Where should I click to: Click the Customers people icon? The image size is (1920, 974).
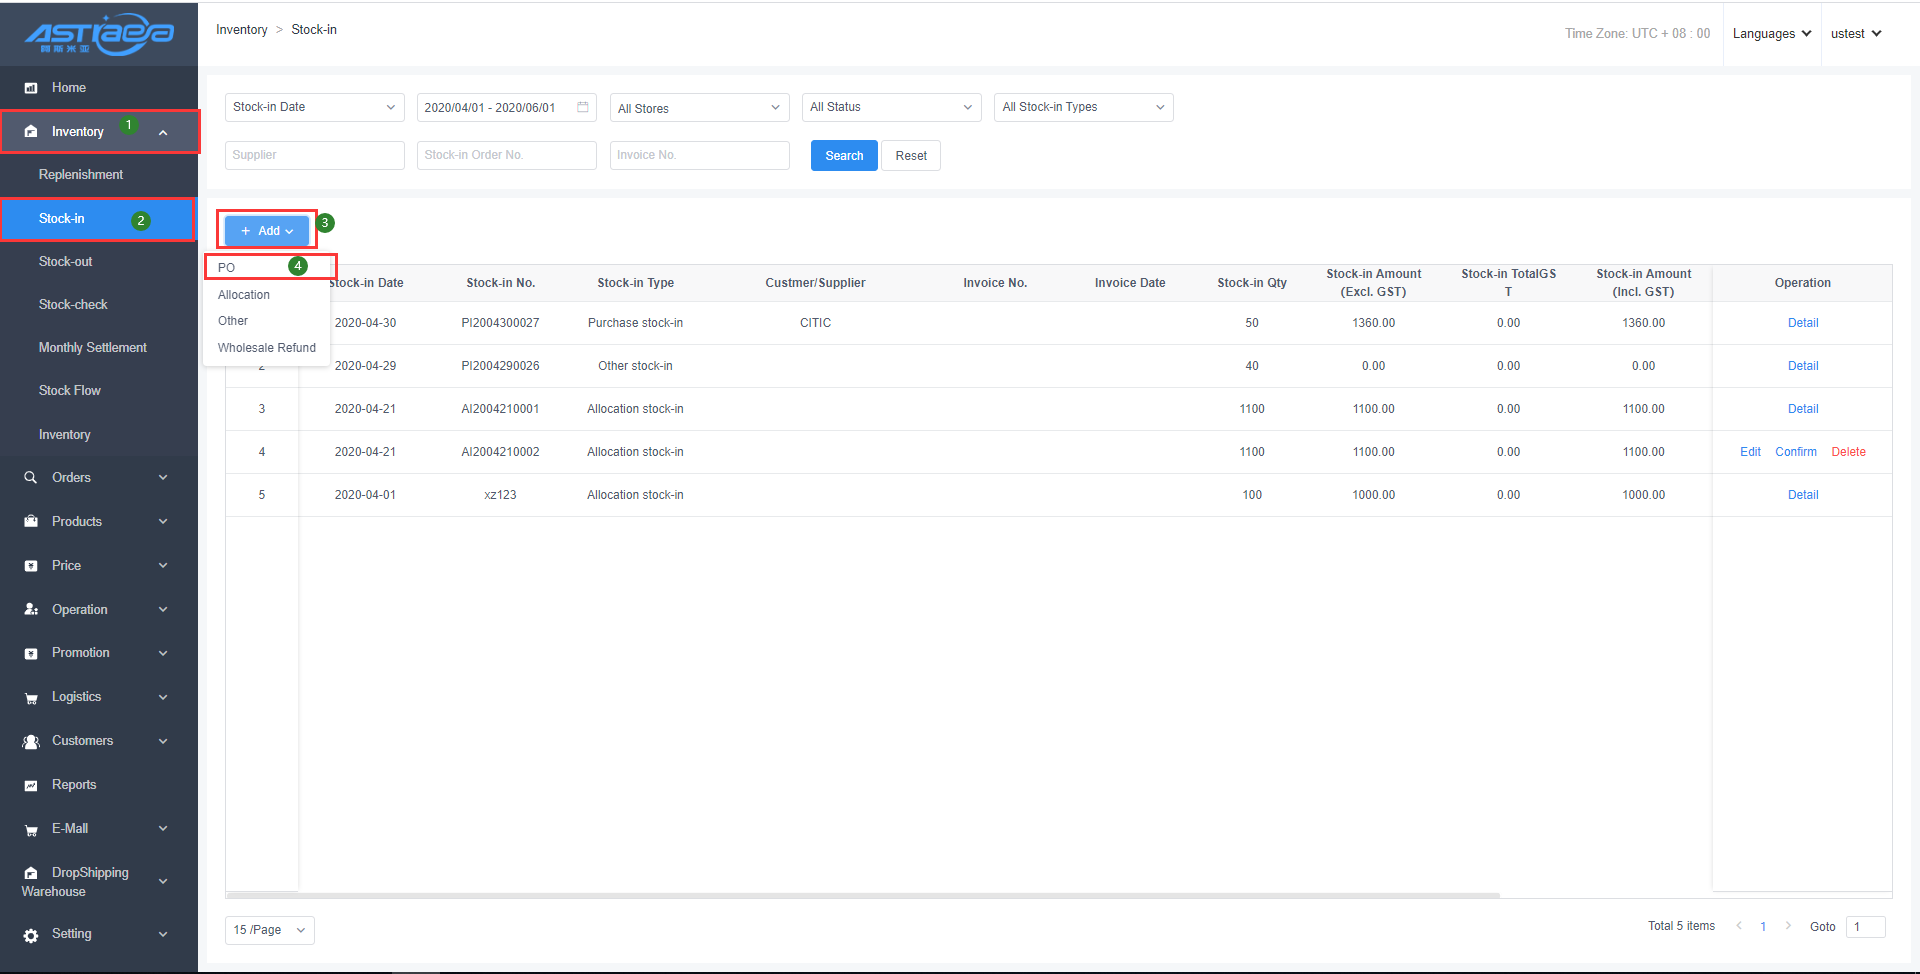point(31,742)
